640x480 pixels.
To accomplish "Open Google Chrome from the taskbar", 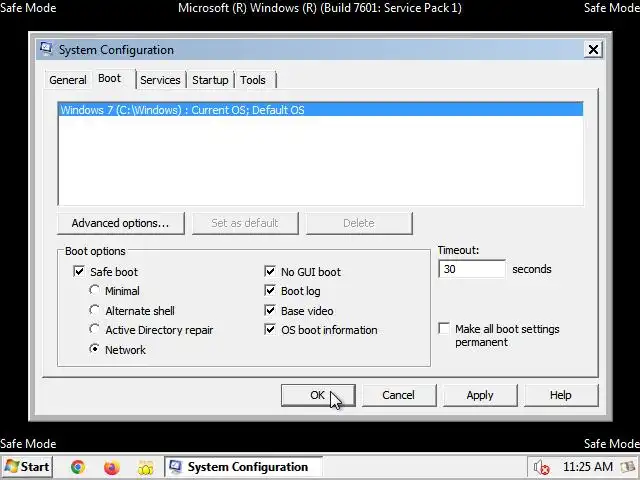I will [x=78, y=467].
